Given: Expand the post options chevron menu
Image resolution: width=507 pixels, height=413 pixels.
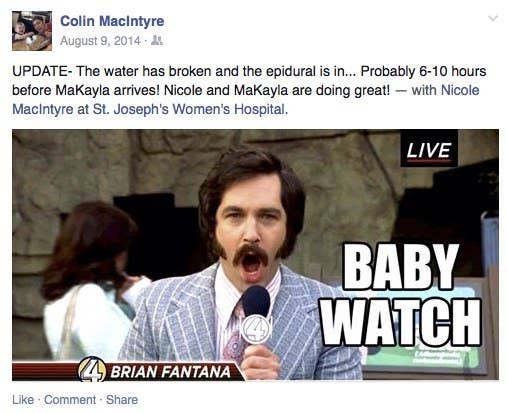Looking at the screenshot, I should (493, 18).
